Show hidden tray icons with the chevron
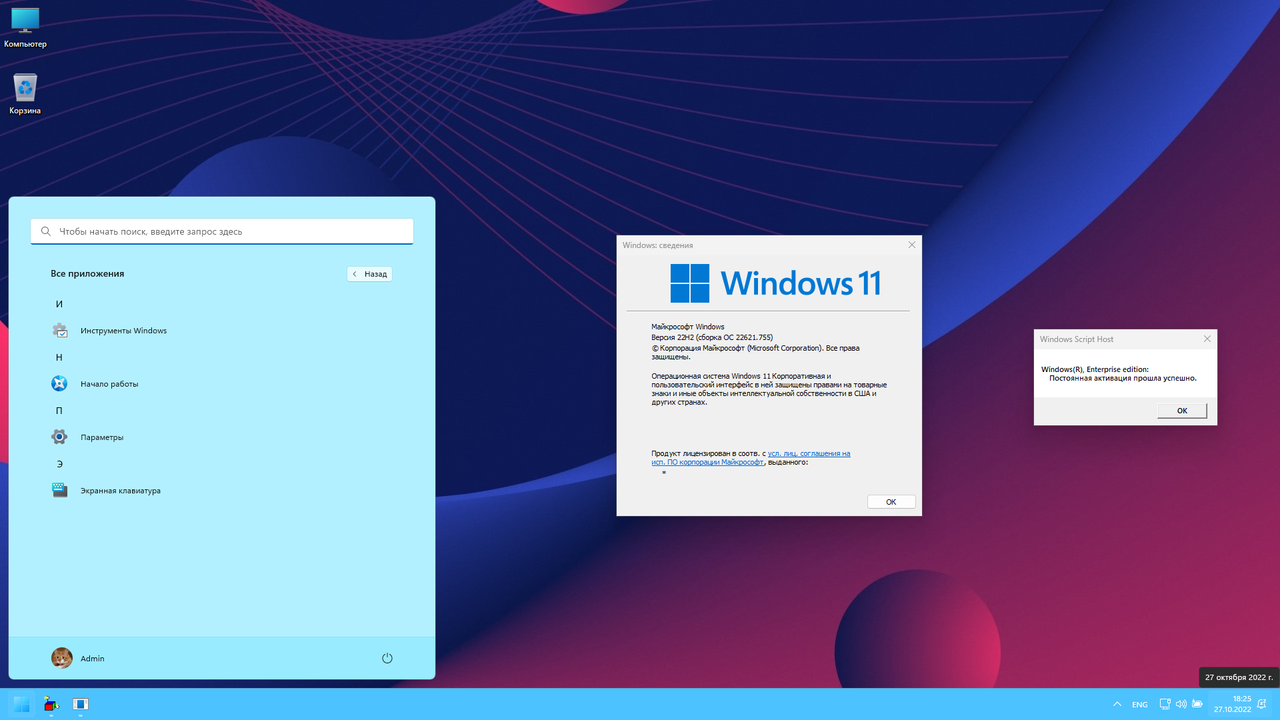Screen dimensions: 1280x720 1117,704
